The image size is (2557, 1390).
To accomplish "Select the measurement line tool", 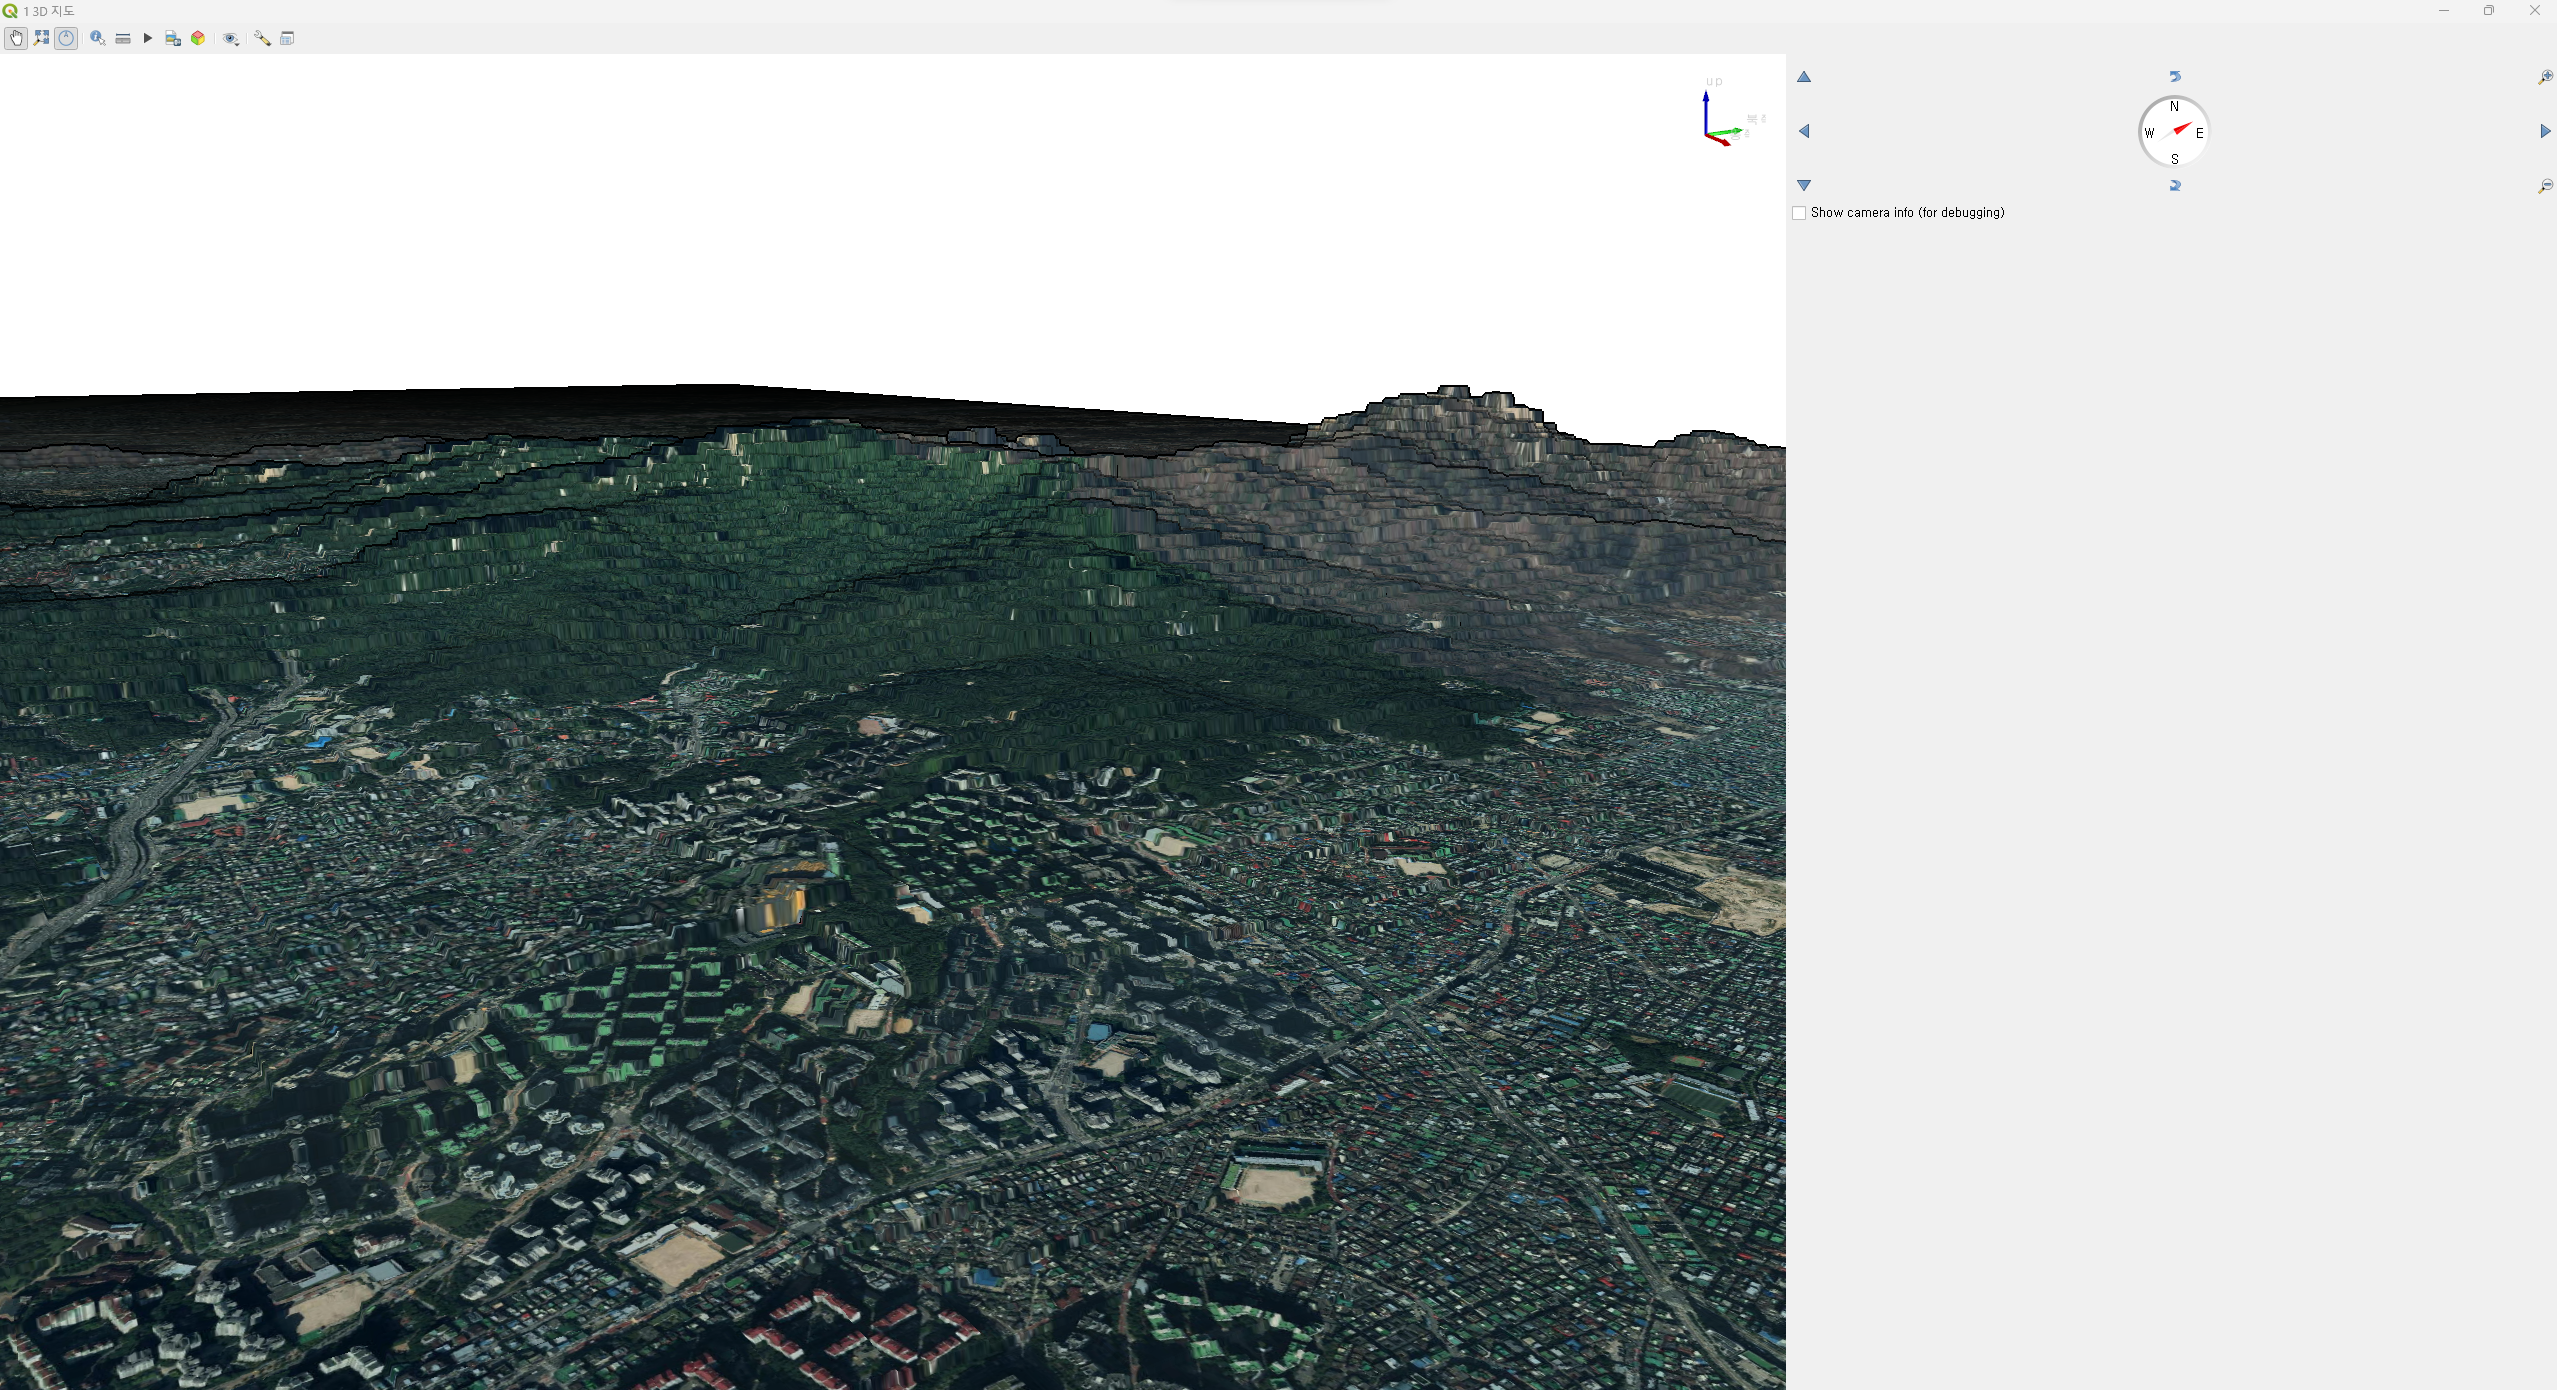I will click(123, 38).
